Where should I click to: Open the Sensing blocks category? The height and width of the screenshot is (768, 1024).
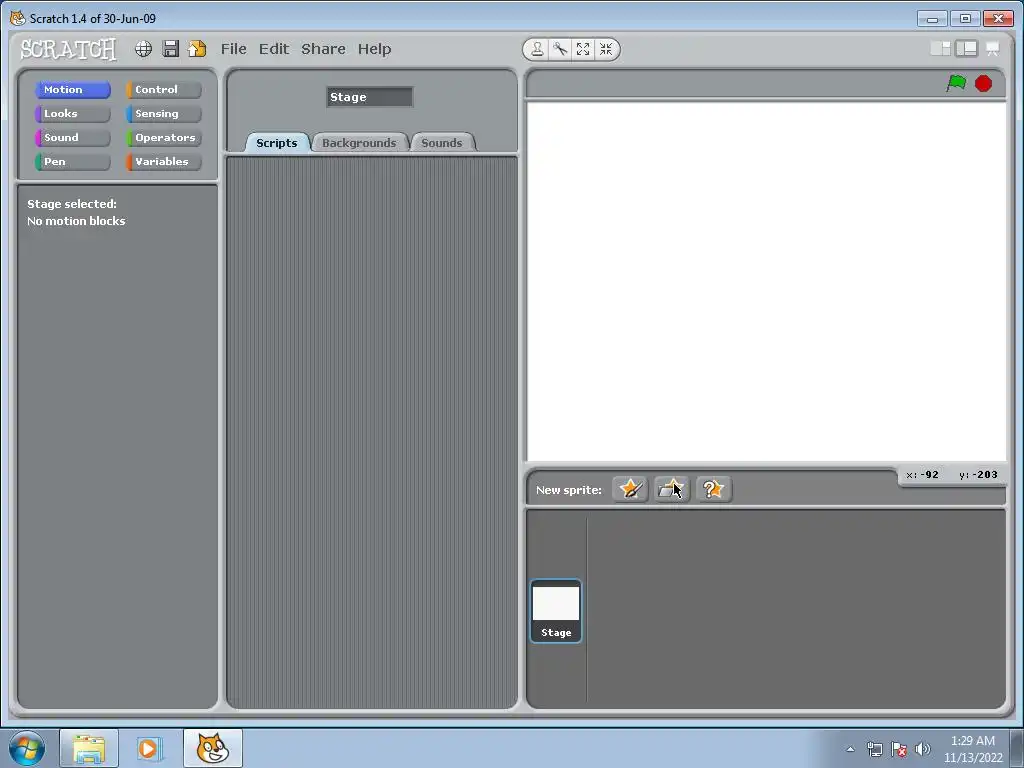[164, 114]
